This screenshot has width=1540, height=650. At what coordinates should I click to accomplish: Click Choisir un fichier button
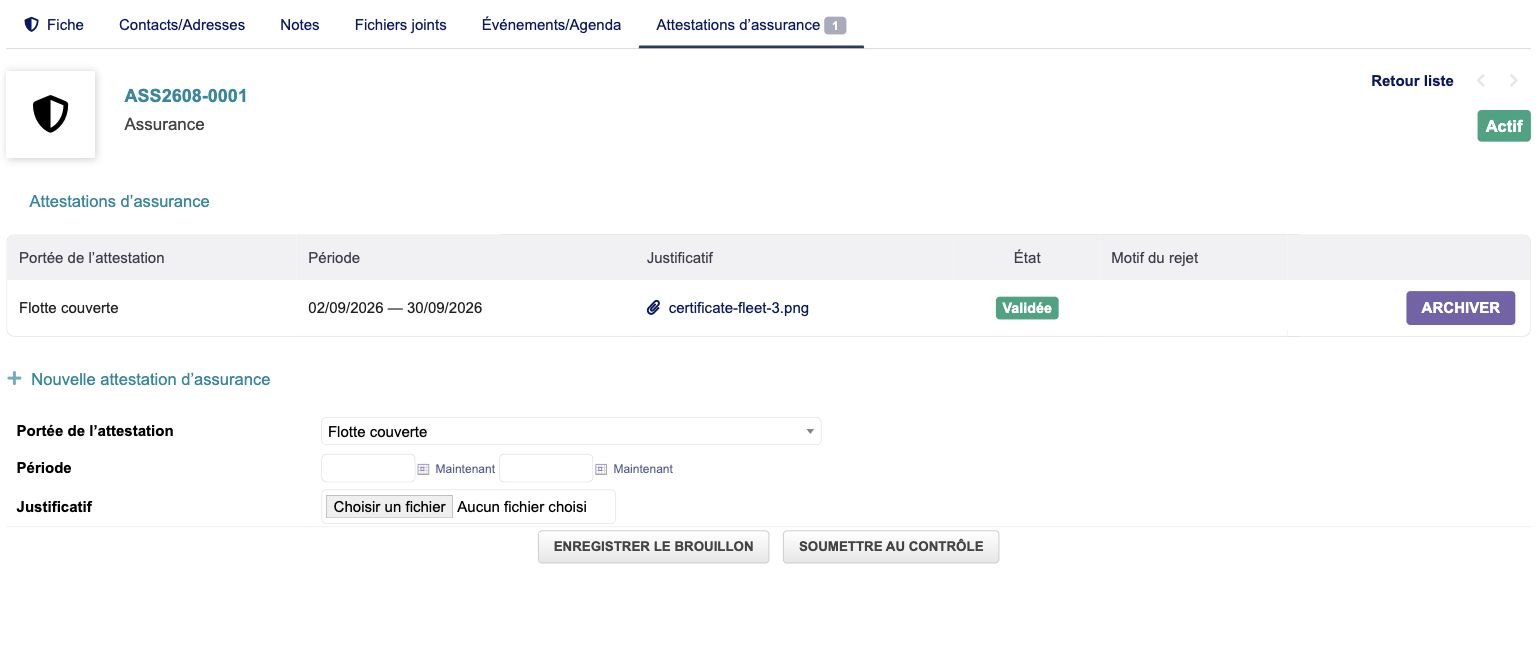389,507
